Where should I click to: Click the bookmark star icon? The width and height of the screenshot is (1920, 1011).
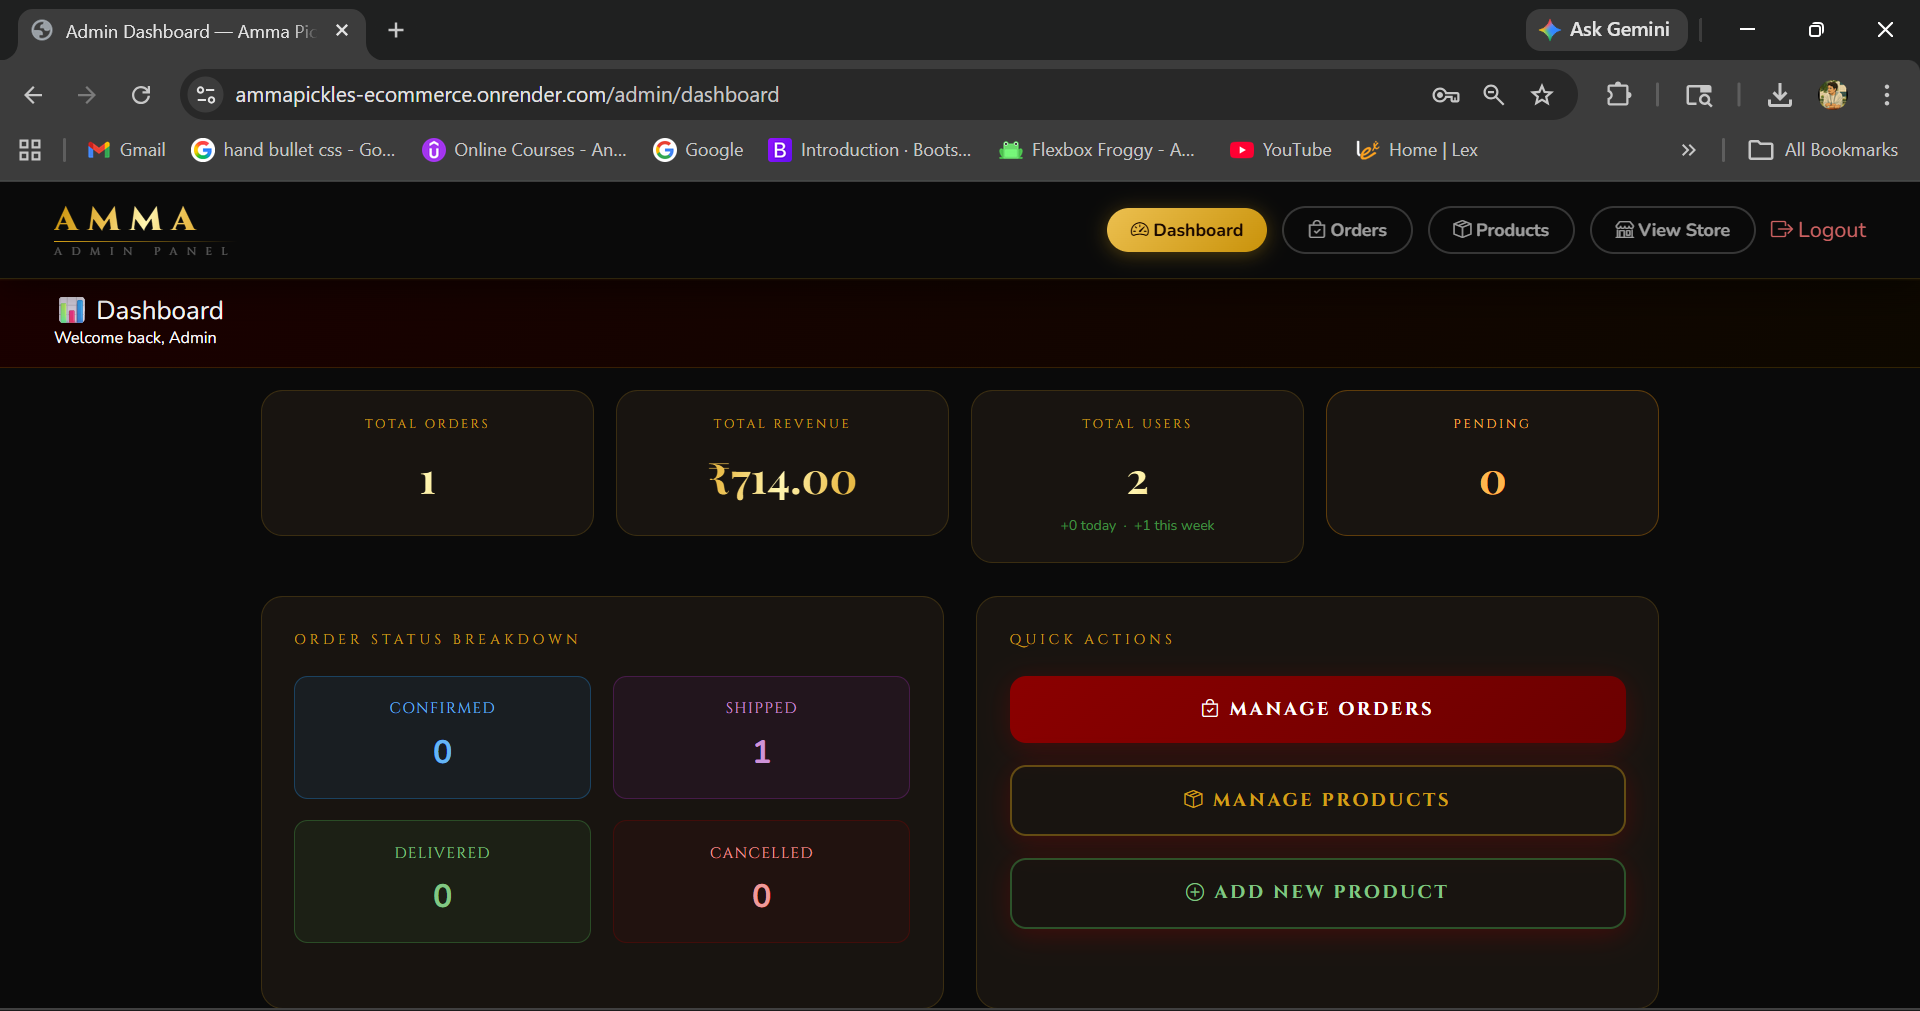pyautogui.click(x=1542, y=95)
